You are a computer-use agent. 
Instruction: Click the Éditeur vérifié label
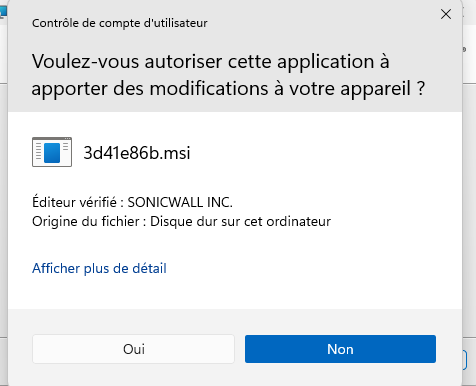tap(74, 202)
